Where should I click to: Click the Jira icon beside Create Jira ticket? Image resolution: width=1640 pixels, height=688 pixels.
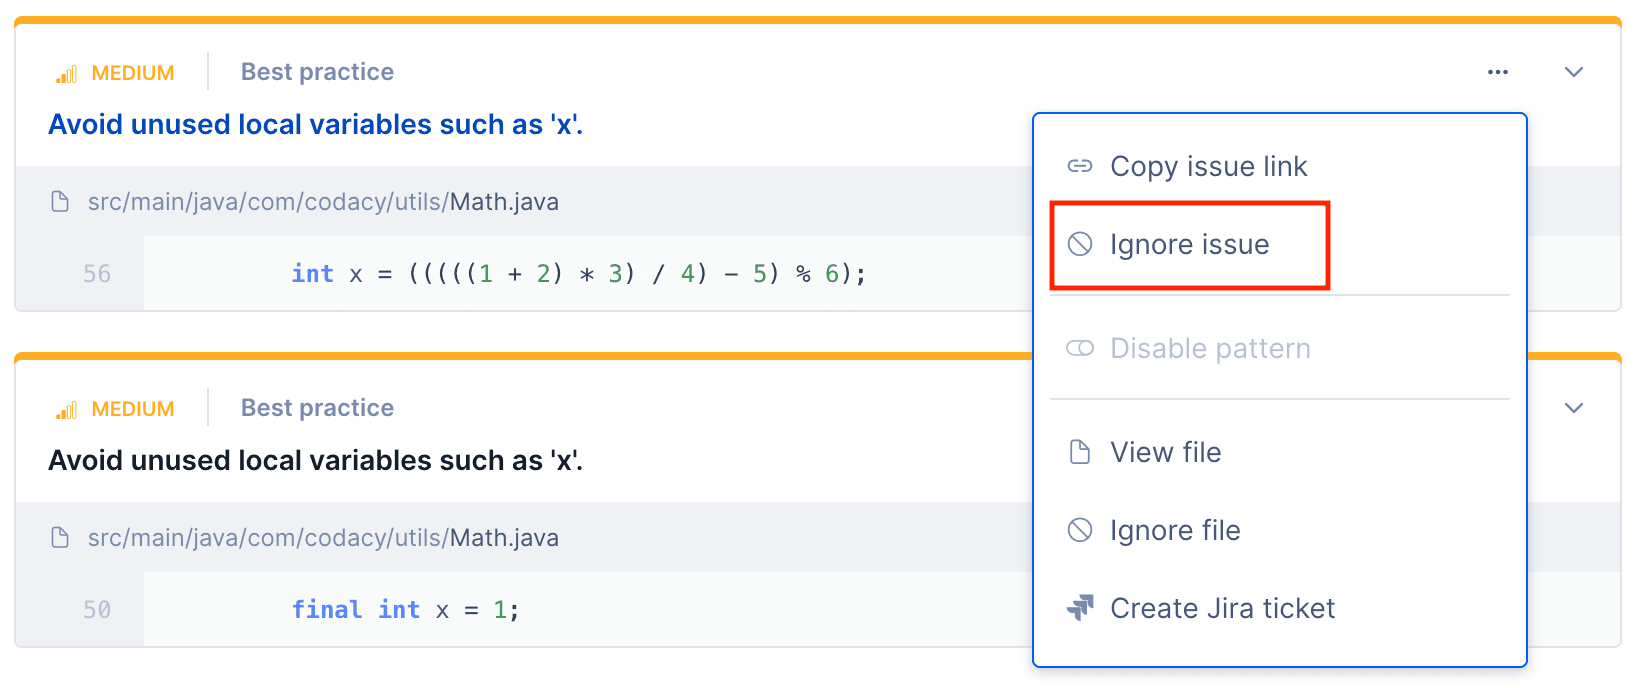[x=1080, y=608]
